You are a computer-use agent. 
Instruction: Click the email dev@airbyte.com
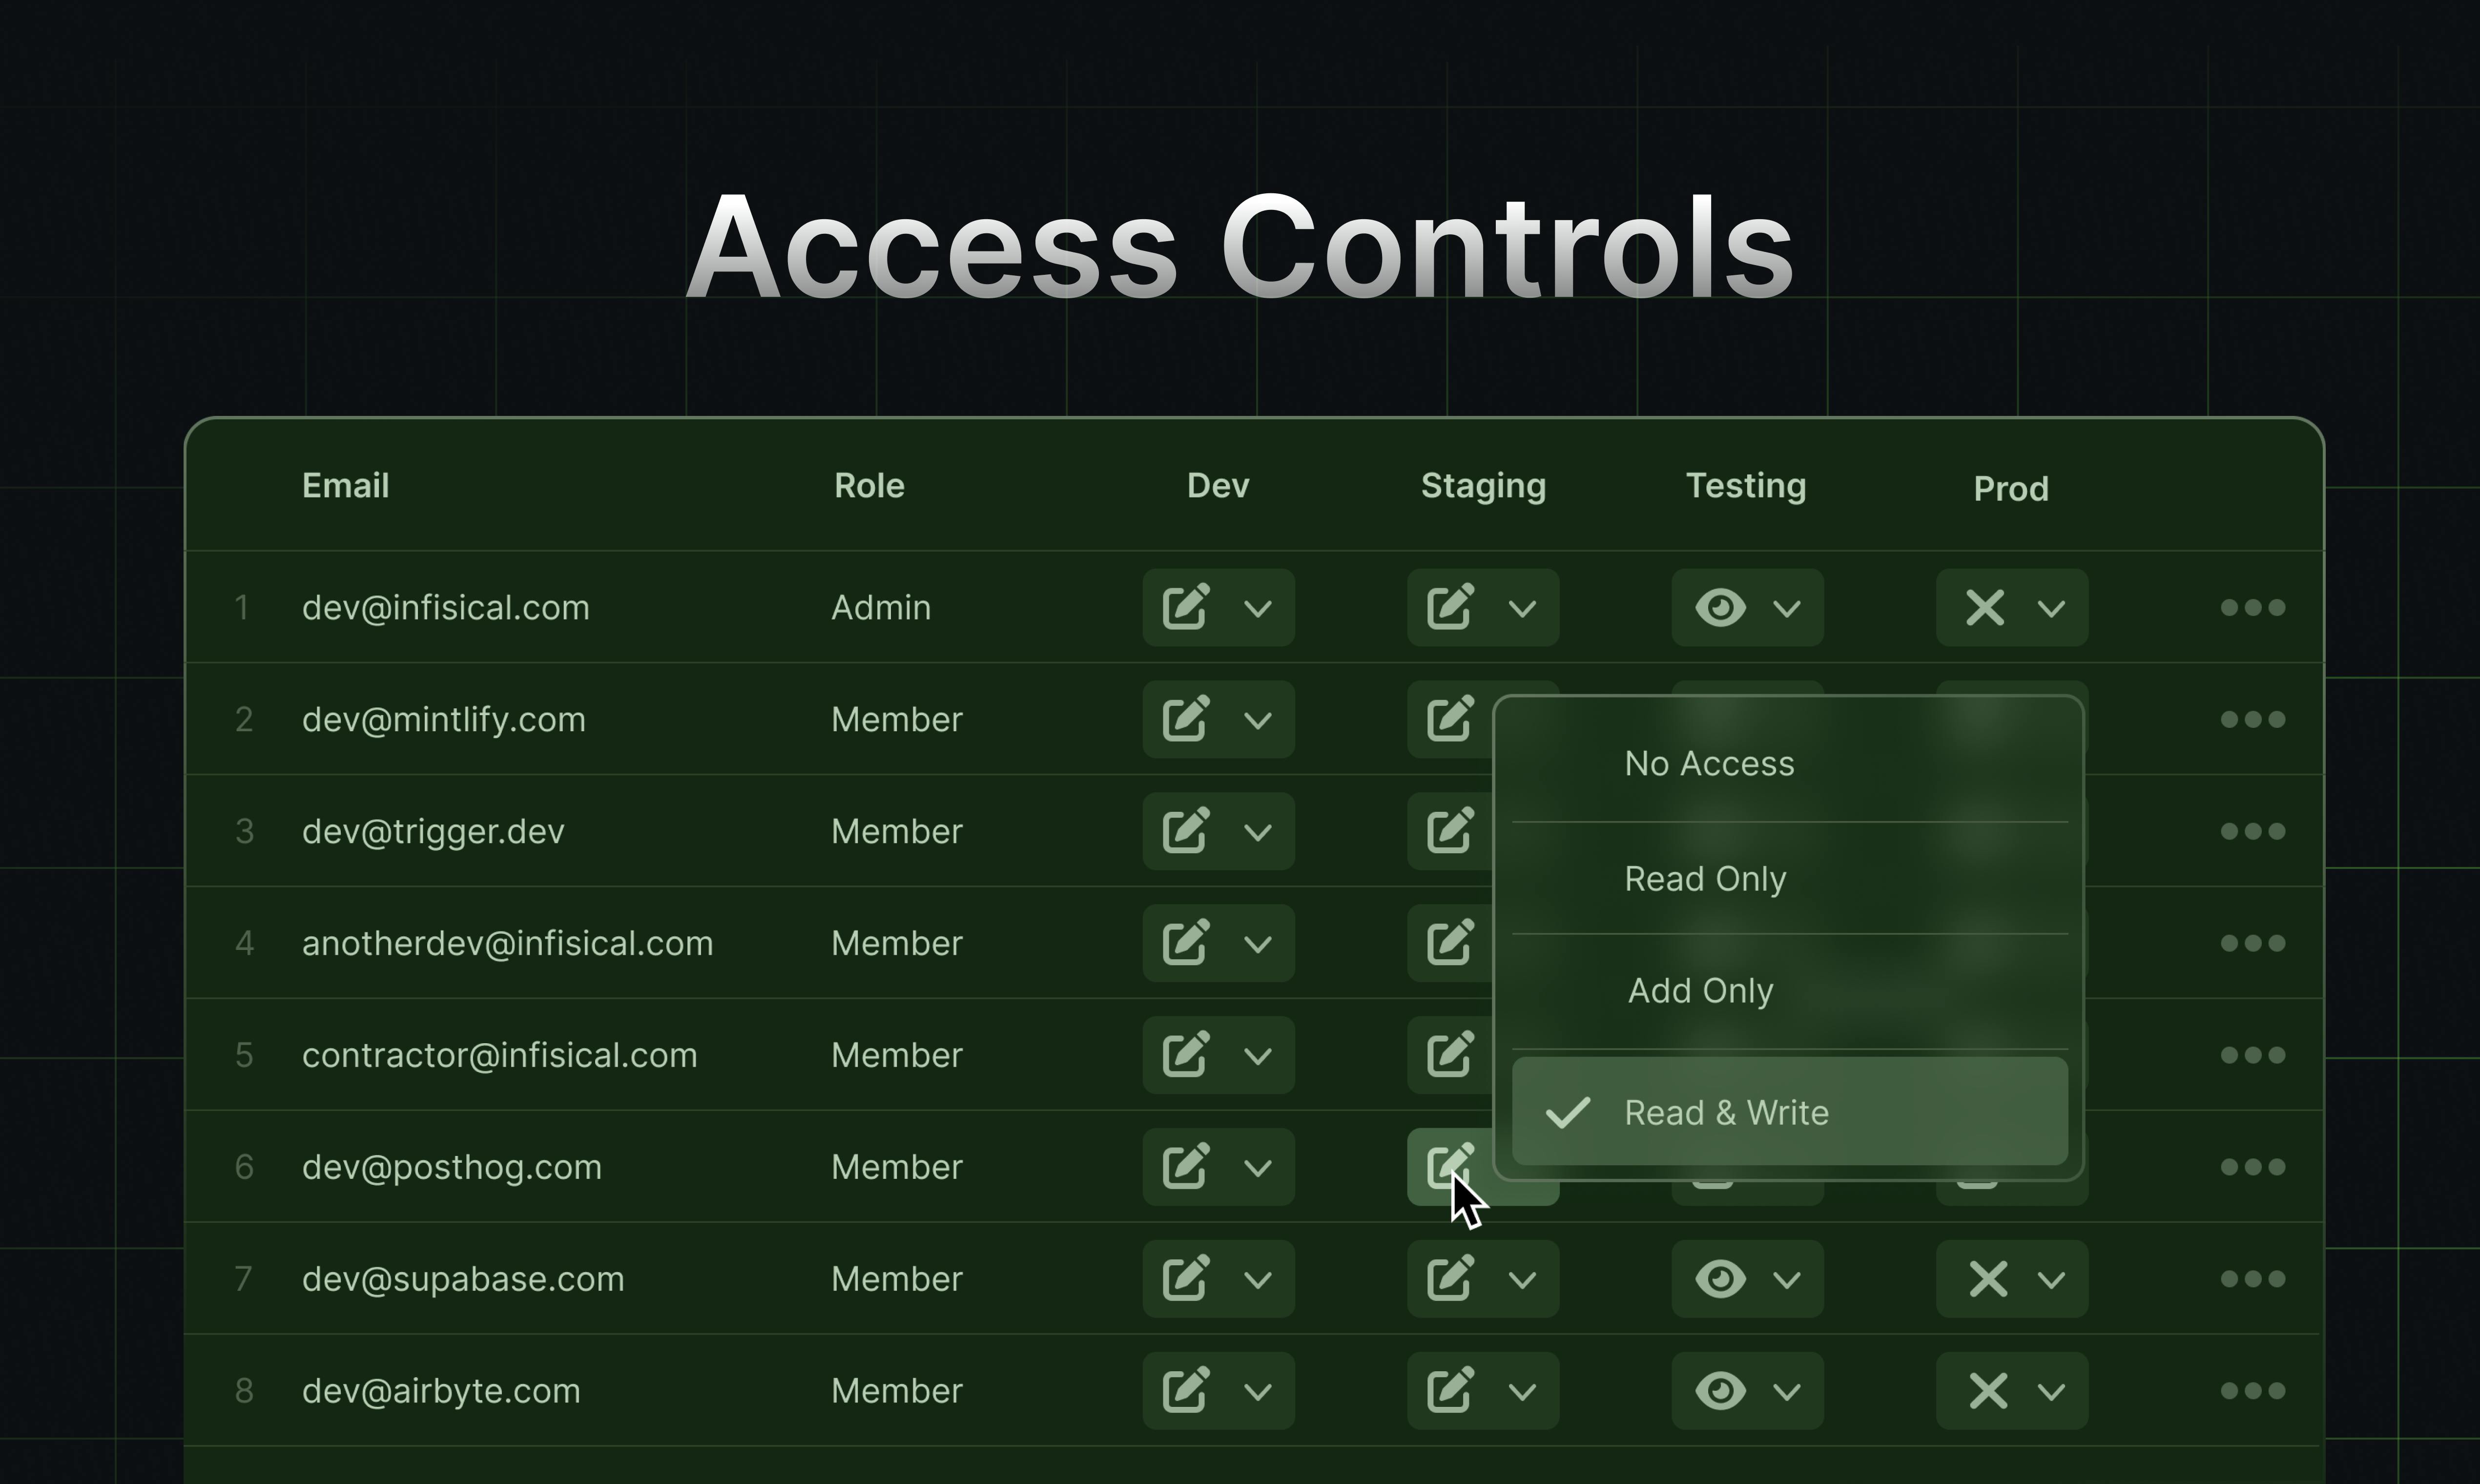(441, 1392)
